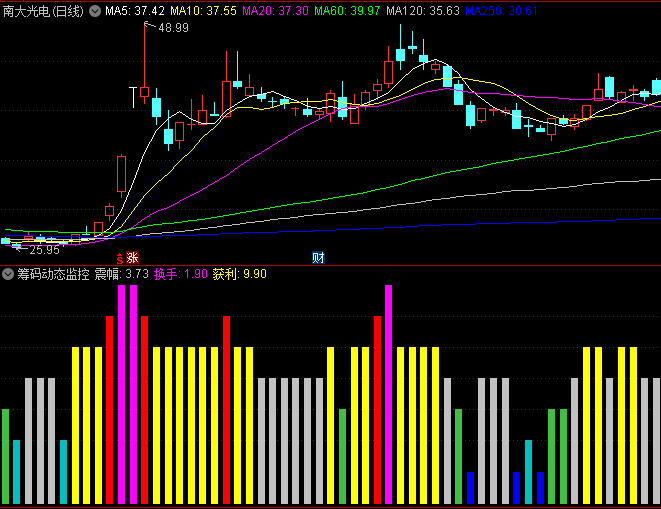The image size is (661, 509).
Task: Open the dropdown arrow beside 南大光电(日线)
Action: (95, 11)
